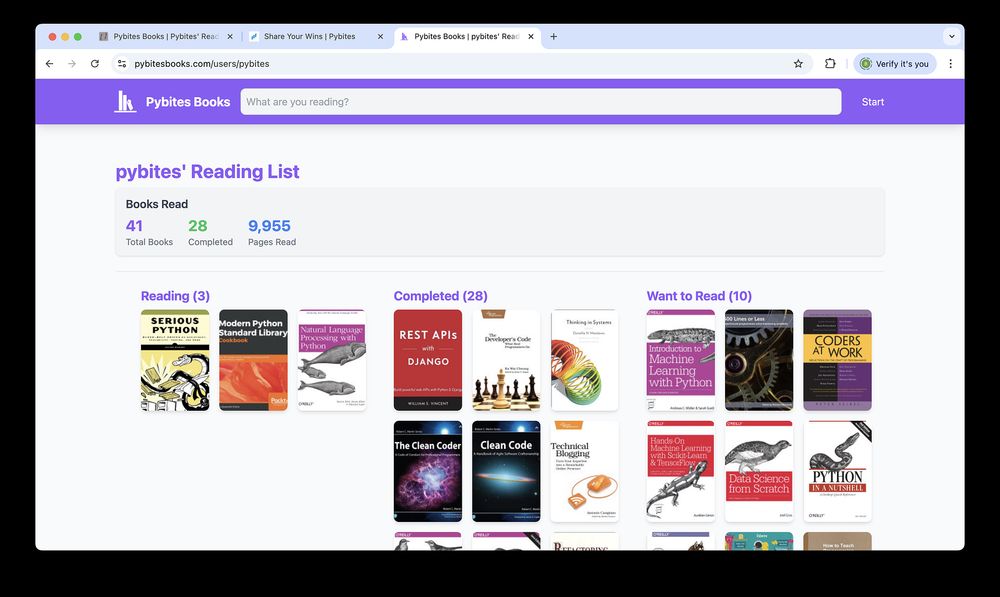Screen dimensions: 1000x597
Task: Open a new browser tab
Action: 554,36
